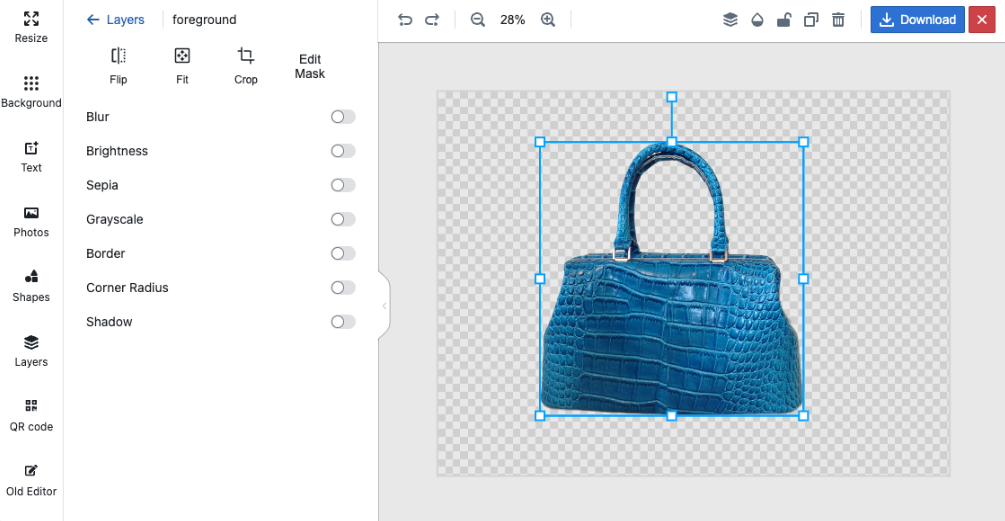Click the opacity droplet icon
The width and height of the screenshot is (1005, 521).
pyautogui.click(x=757, y=20)
